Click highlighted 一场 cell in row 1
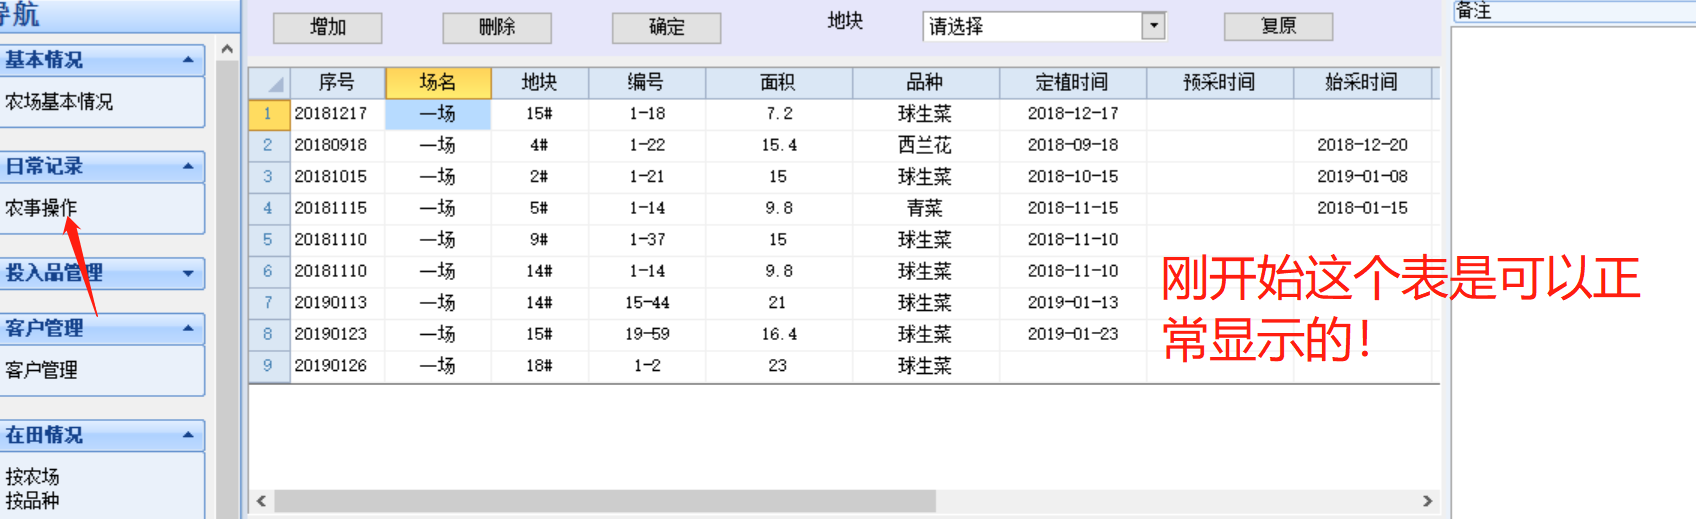The height and width of the screenshot is (519, 1696). click(438, 114)
